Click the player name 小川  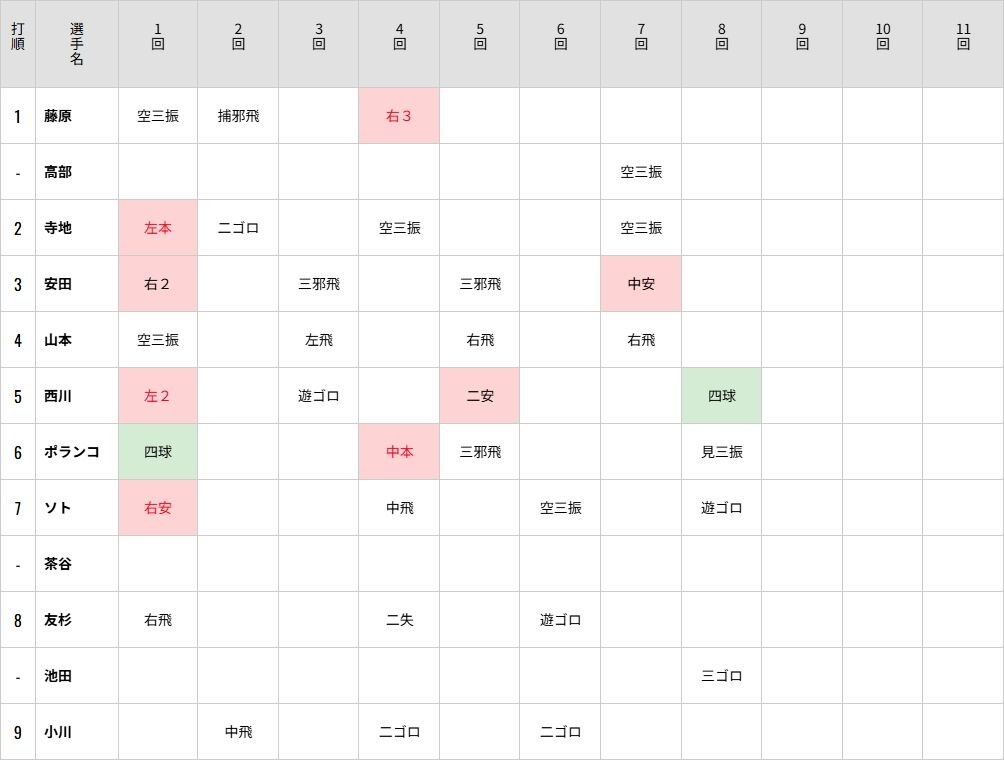pyautogui.click(x=58, y=732)
